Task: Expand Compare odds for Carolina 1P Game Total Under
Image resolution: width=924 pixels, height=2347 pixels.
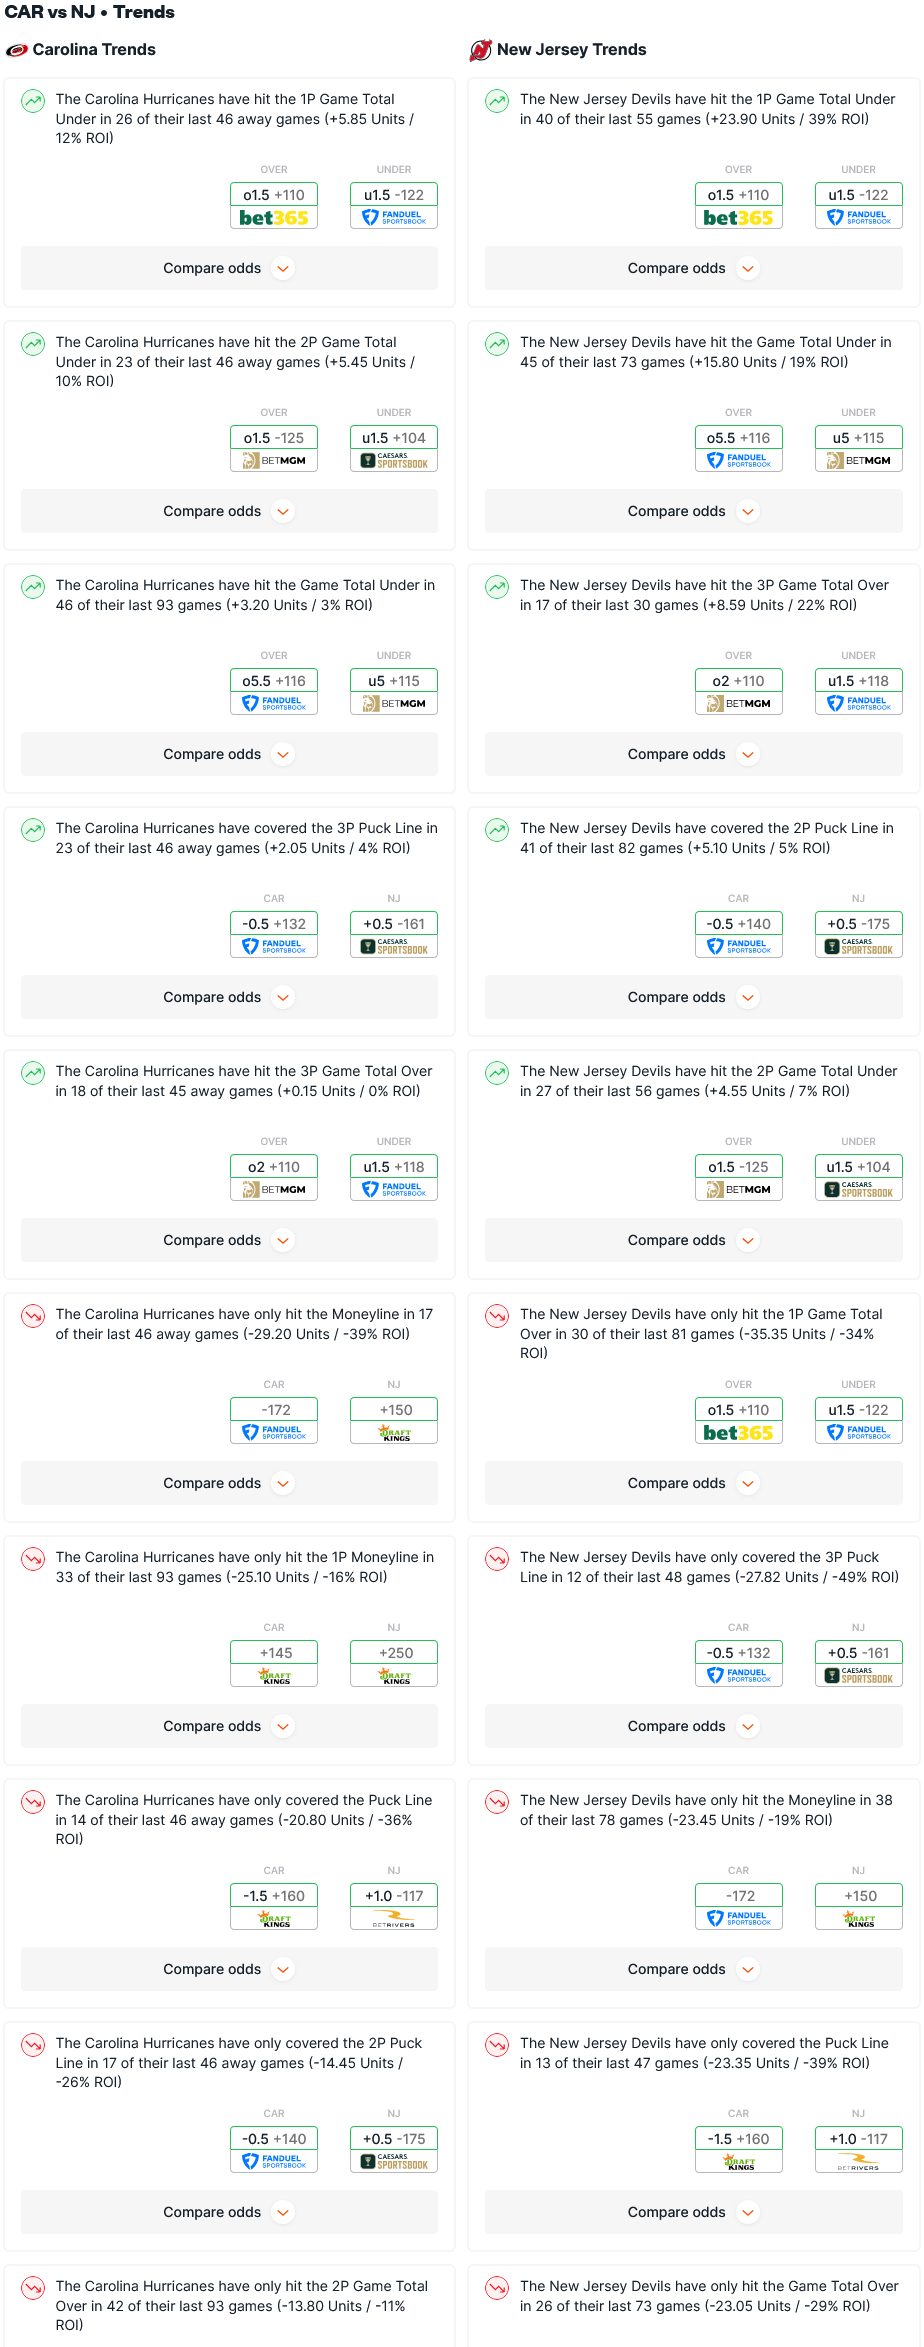Action: 229,268
